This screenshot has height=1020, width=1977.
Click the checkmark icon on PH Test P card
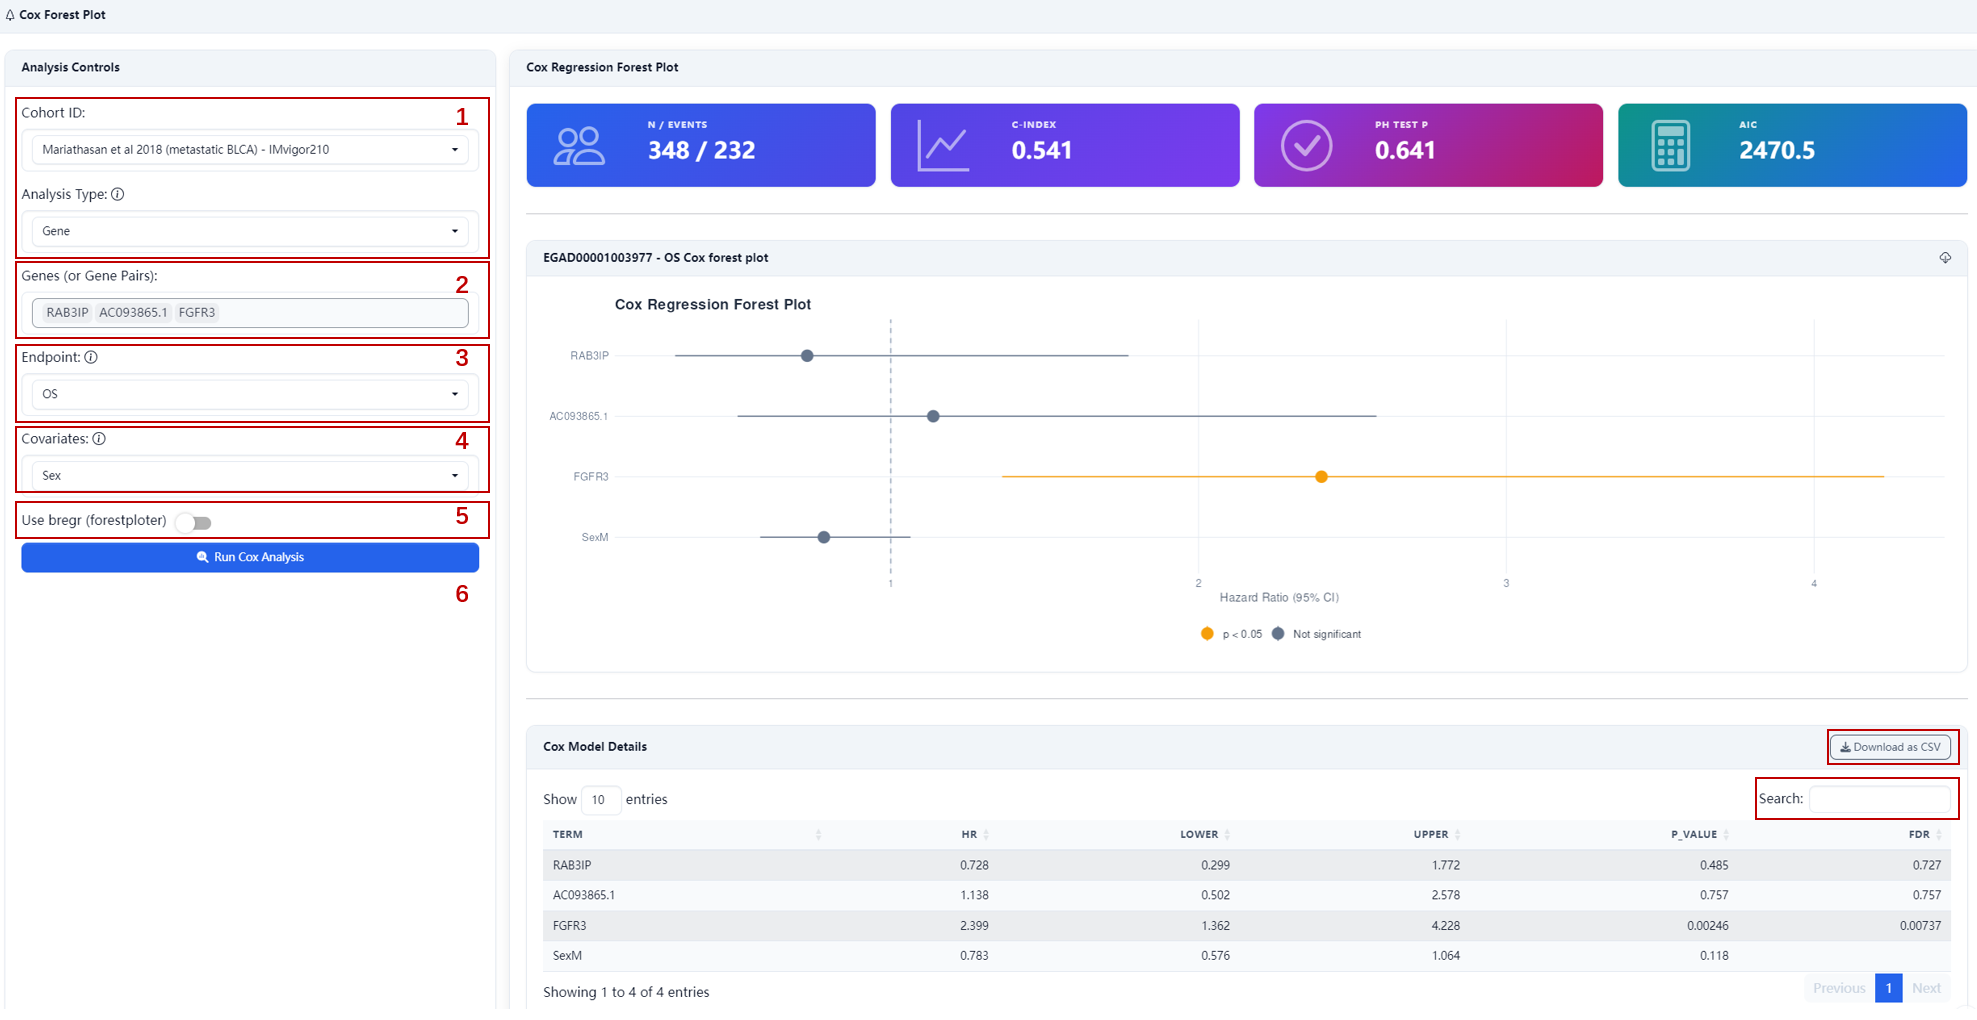pyautogui.click(x=1307, y=146)
